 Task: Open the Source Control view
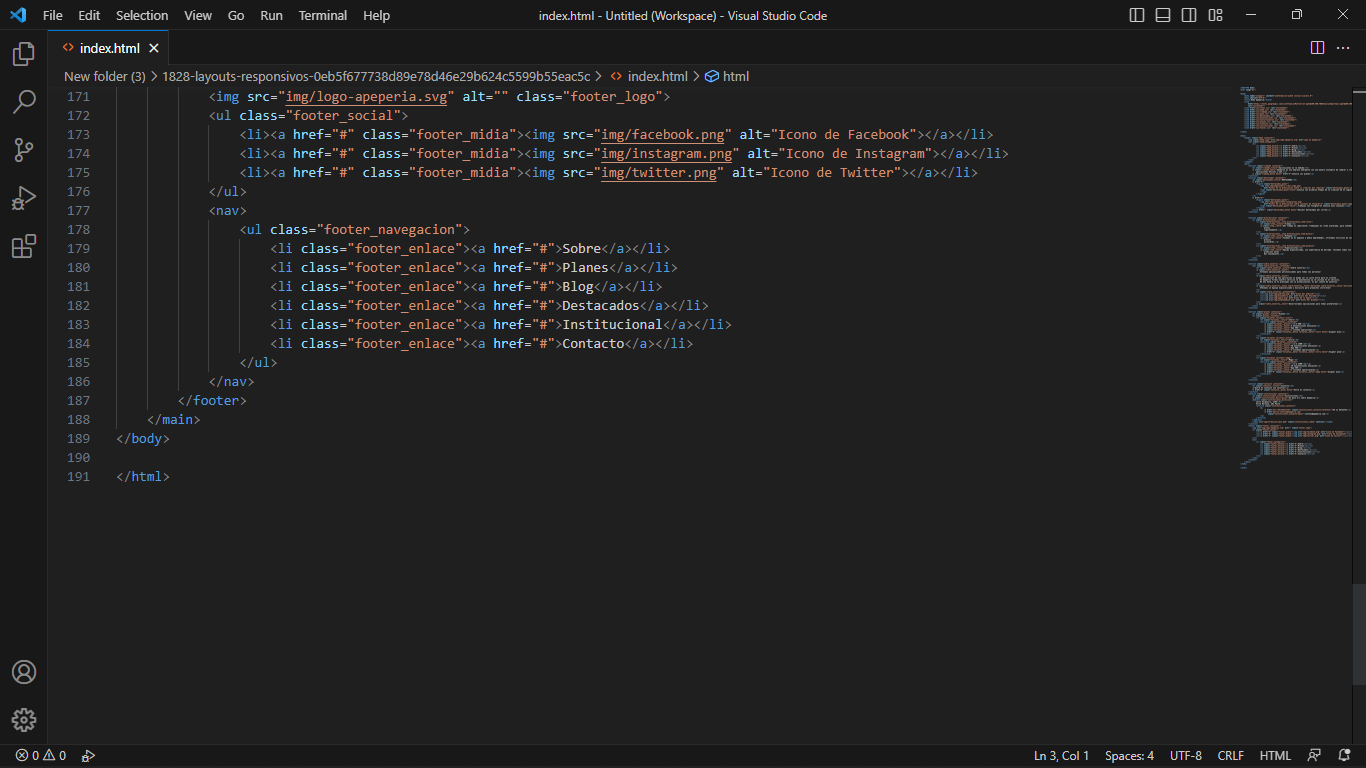24,150
